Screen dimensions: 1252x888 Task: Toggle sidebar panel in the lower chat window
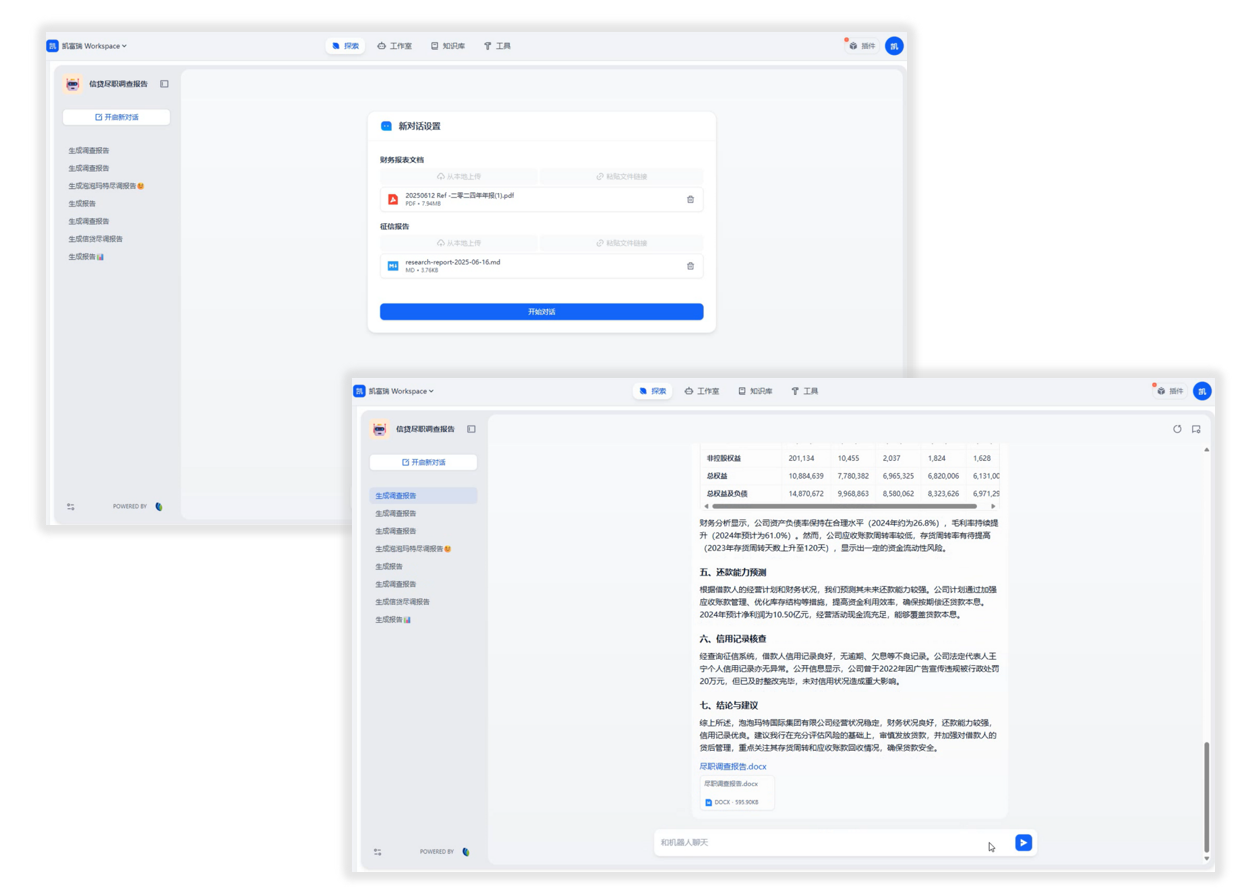(x=471, y=429)
